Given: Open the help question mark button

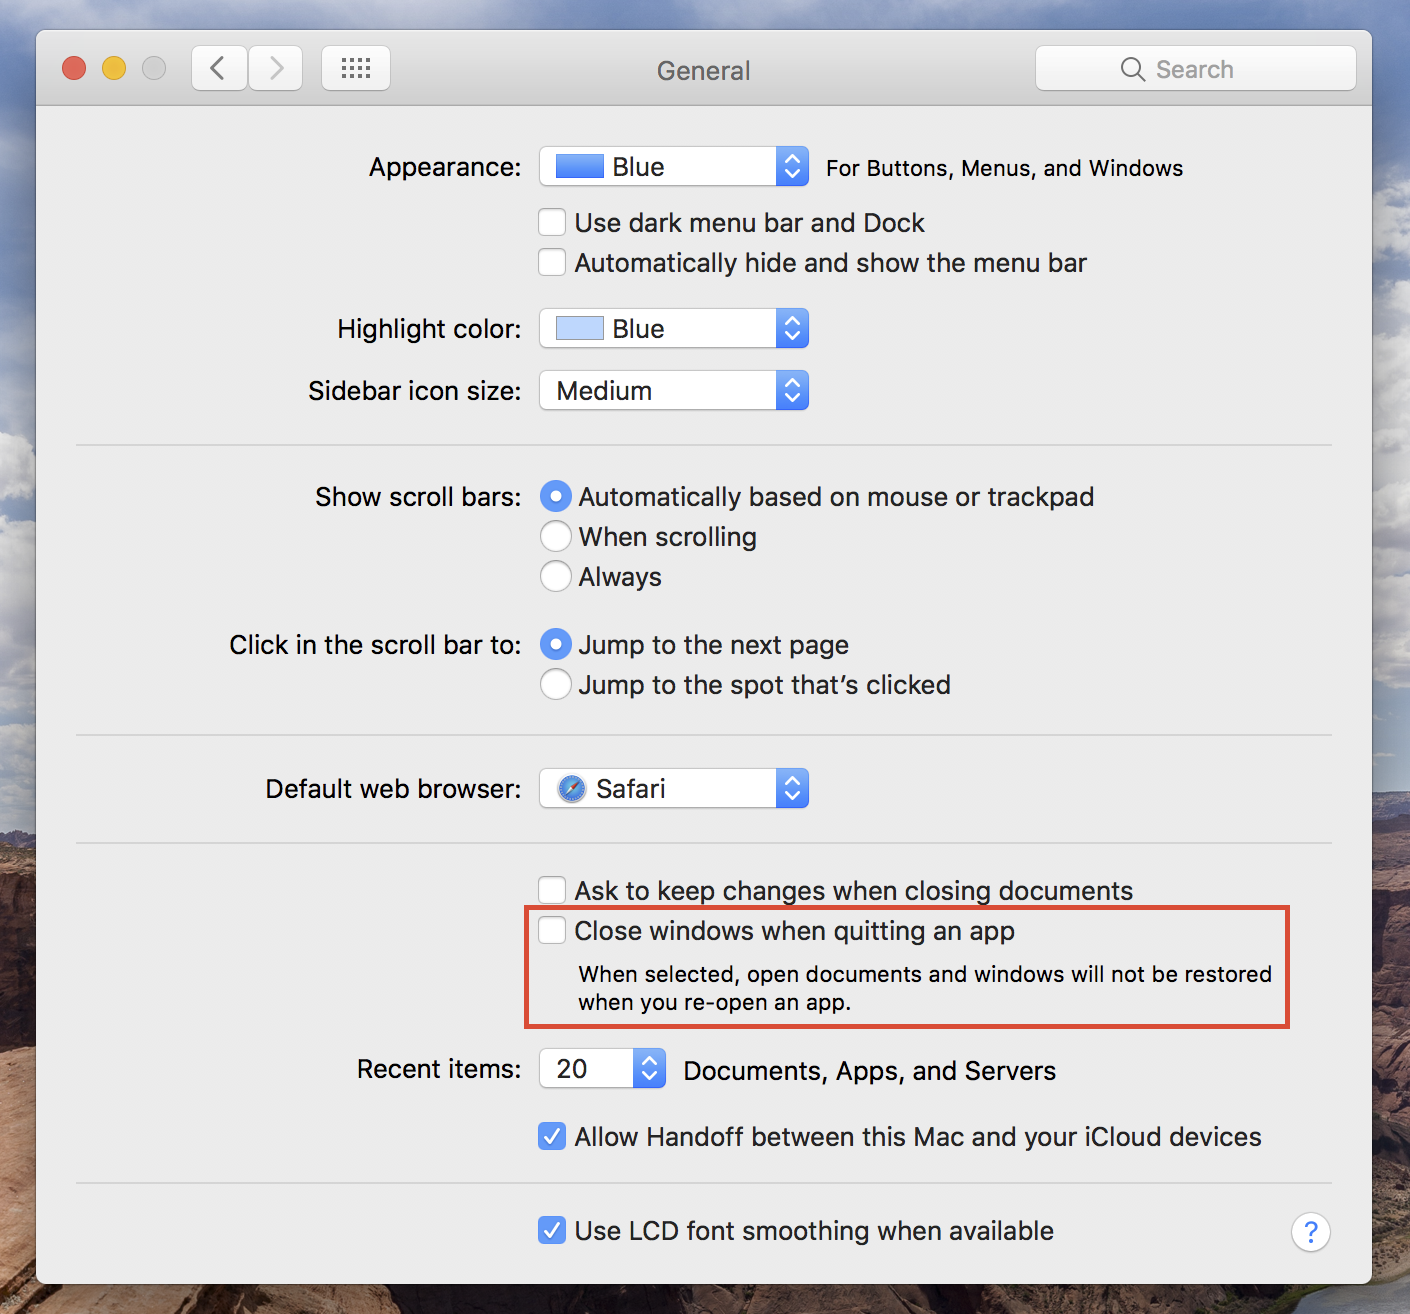Looking at the screenshot, I should point(1310,1232).
